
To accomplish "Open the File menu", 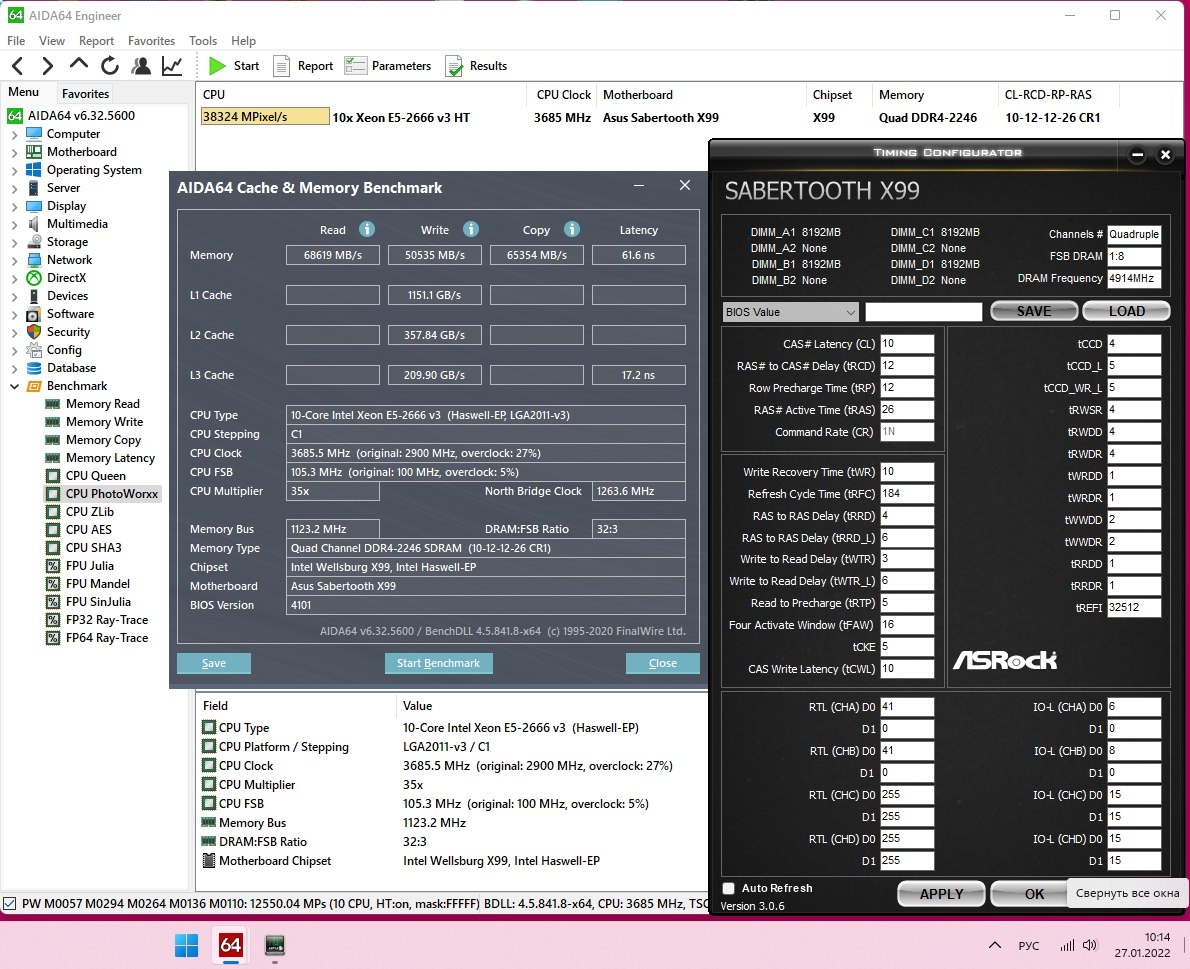I will click(x=16, y=41).
